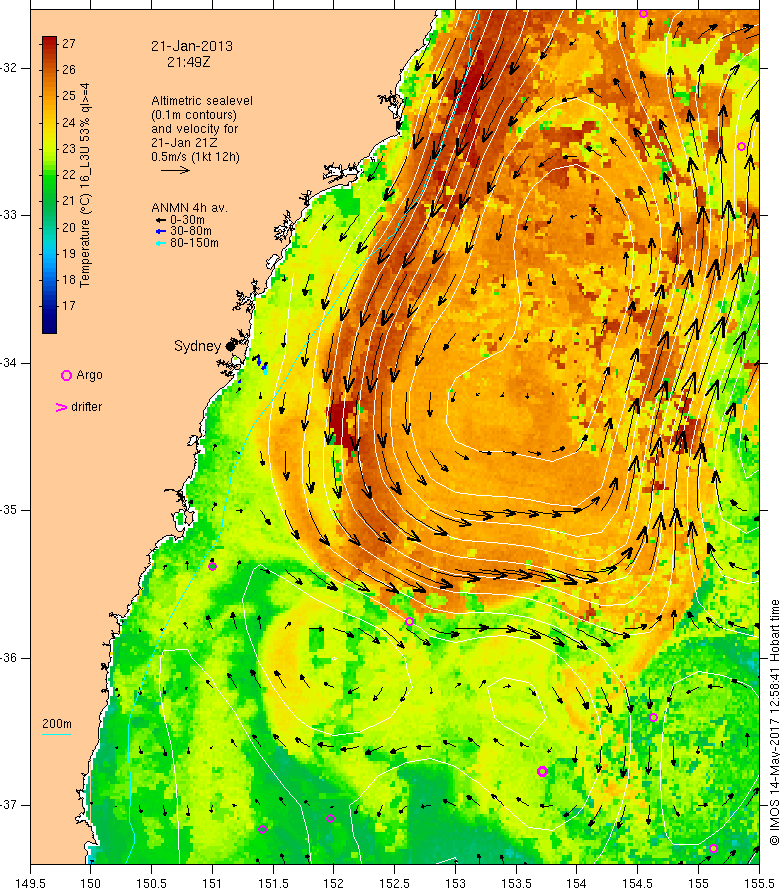Click the dark blue bottom of the temperature color bar
Image resolution: width=780 pixels, height=890 pixels.
click(49, 326)
